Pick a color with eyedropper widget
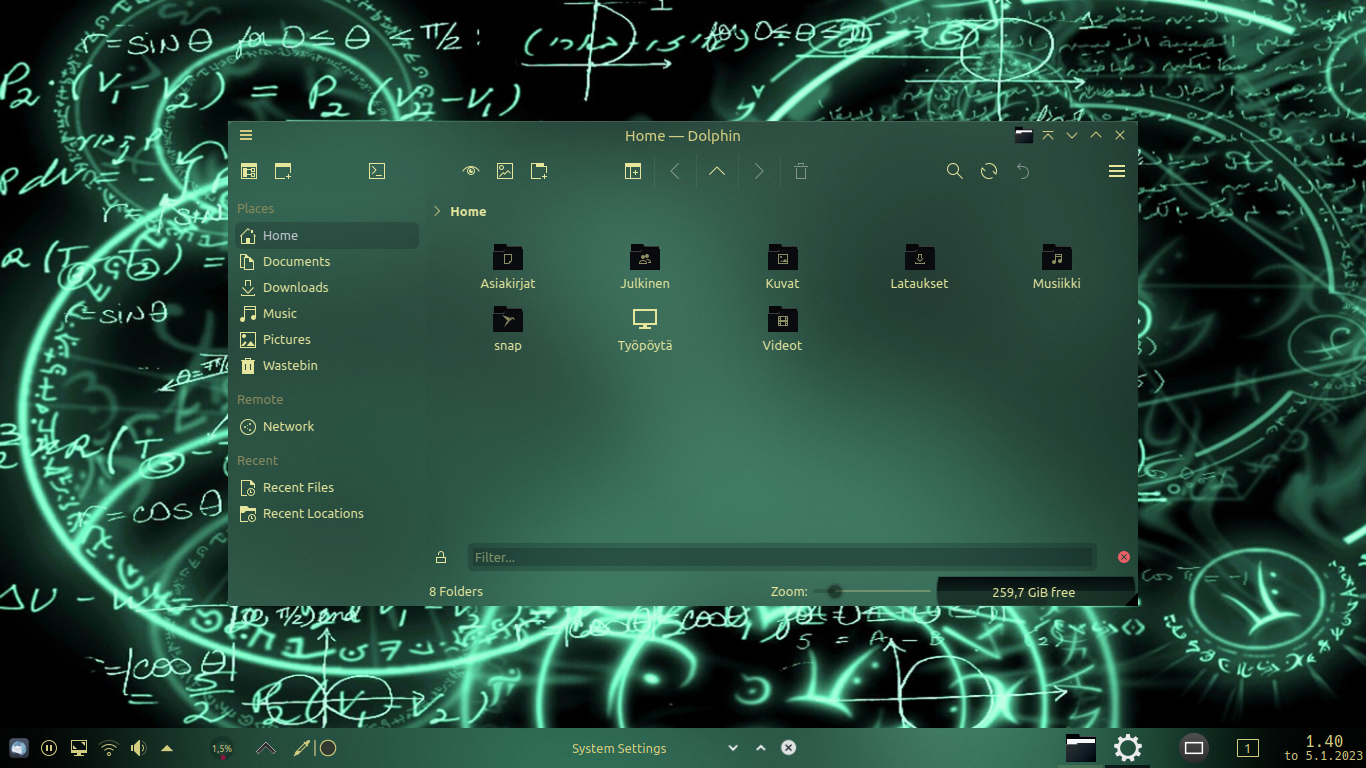 point(301,748)
